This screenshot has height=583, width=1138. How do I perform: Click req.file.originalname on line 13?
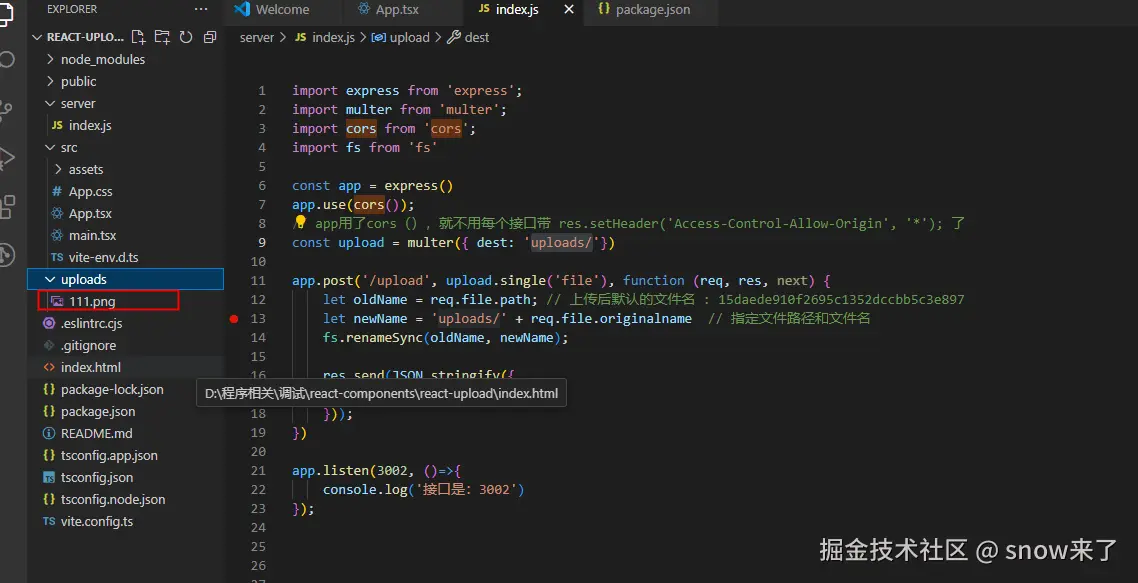click(611, 319)
